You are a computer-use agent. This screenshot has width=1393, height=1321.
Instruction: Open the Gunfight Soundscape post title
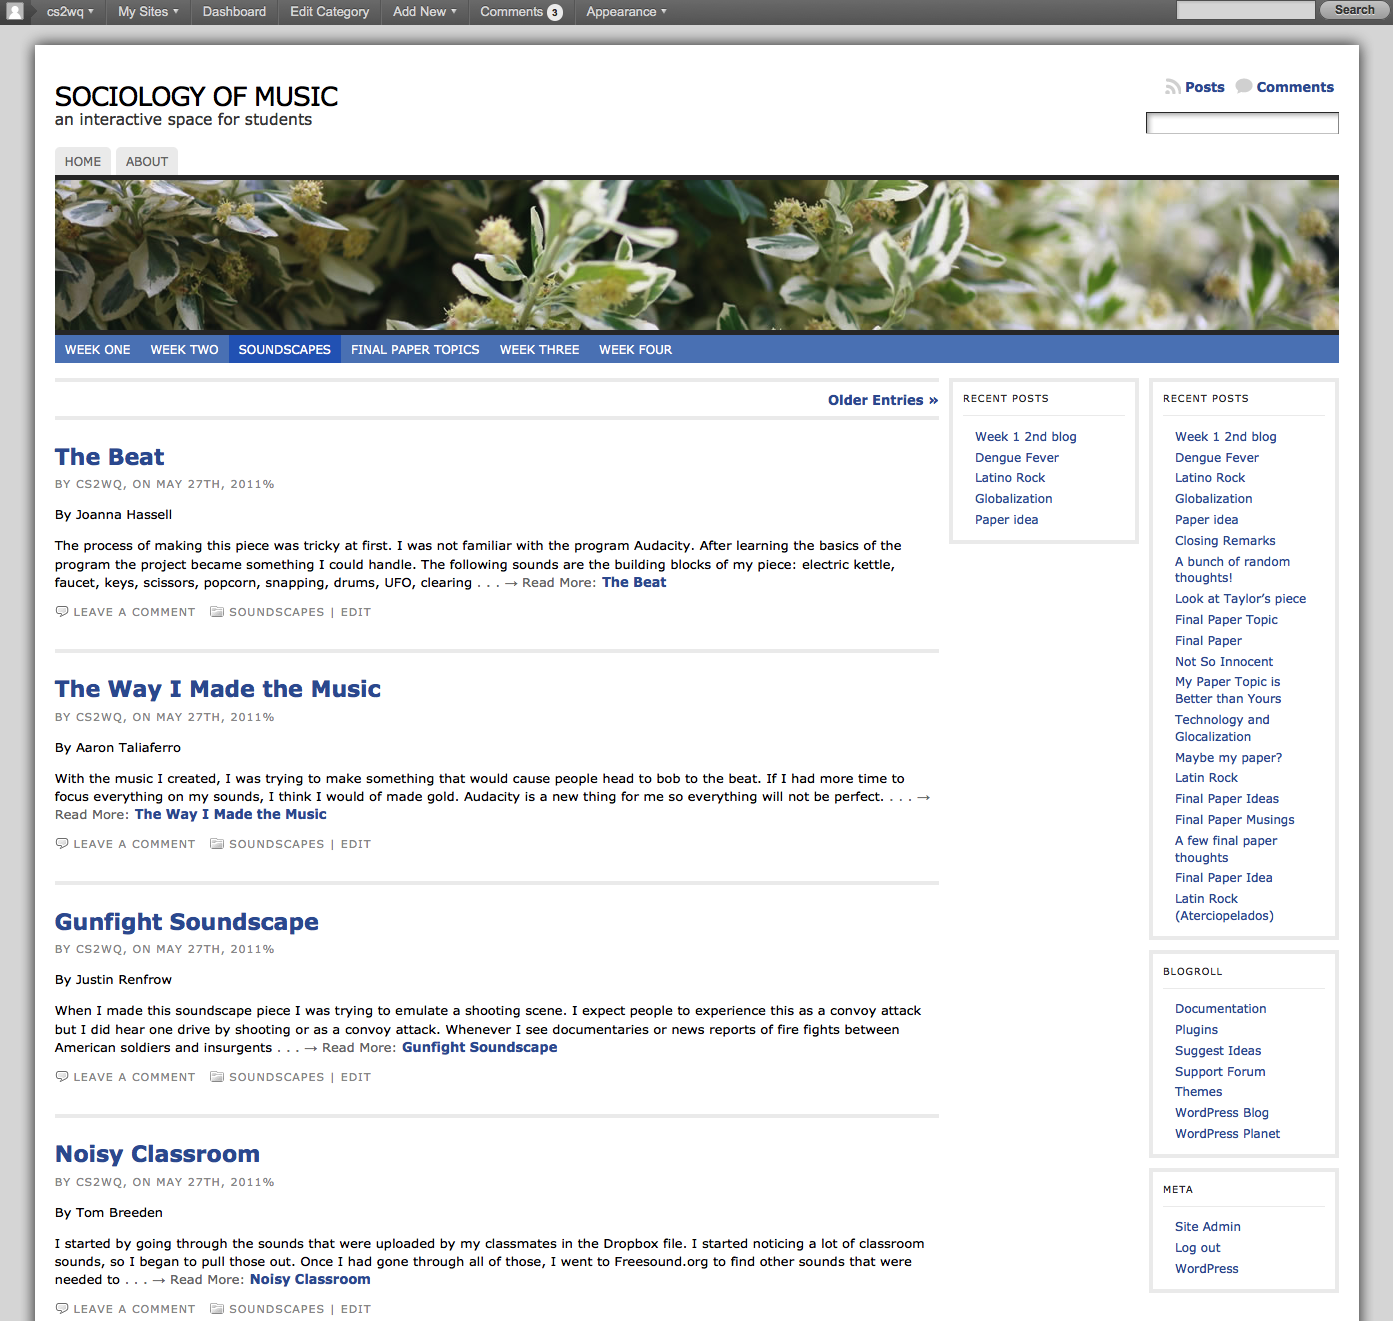point(187,922)
